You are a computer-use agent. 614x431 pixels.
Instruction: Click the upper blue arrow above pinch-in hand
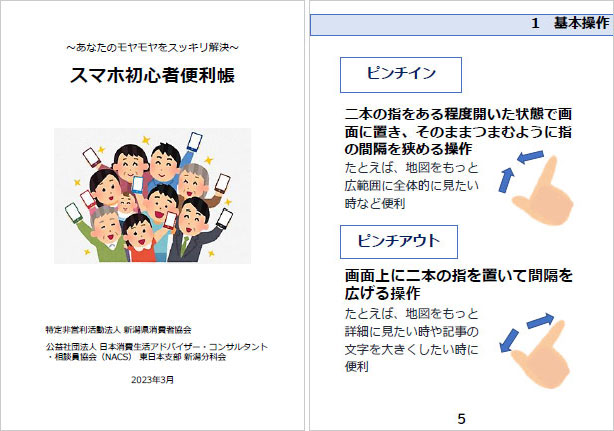coord(530,157)
